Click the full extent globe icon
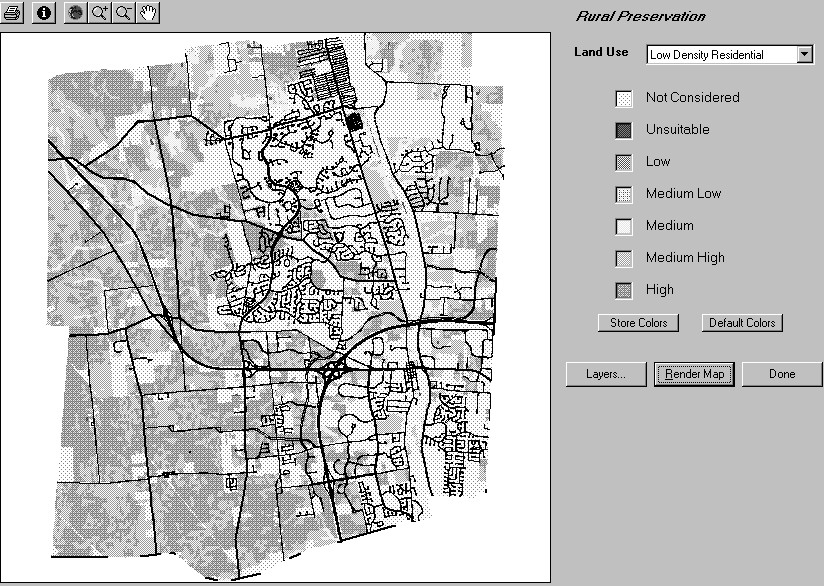Viewport: 824px width, 586px height. (76, 13)
